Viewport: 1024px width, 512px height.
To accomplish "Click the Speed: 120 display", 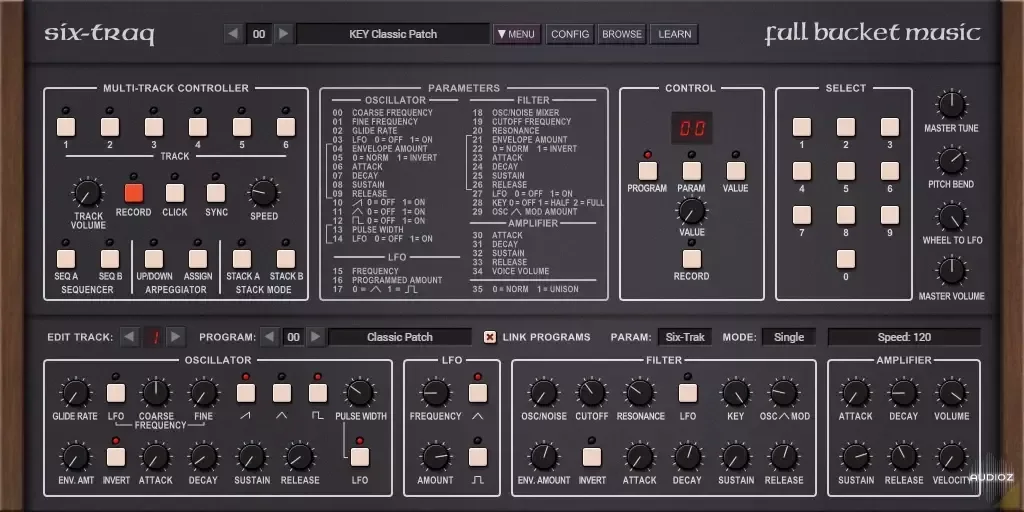I will [904, 337].
